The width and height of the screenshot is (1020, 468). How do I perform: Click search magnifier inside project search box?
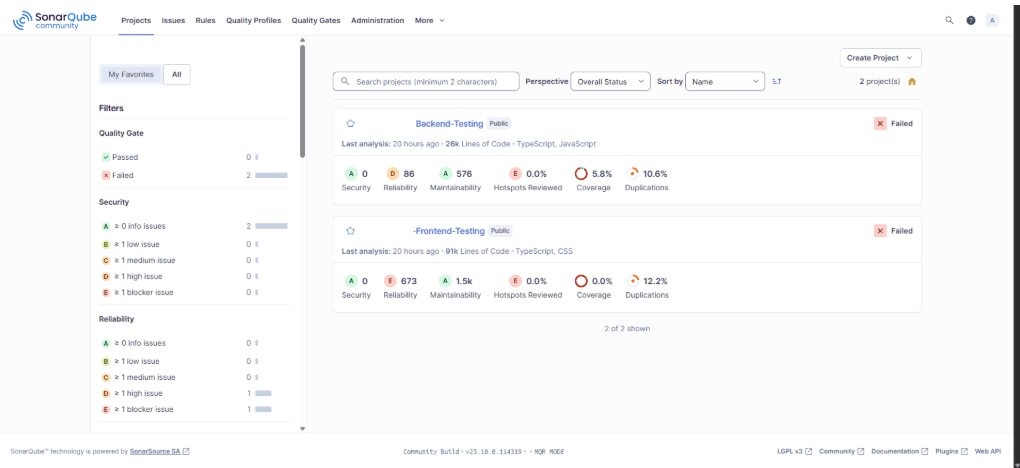click(345, 81)
